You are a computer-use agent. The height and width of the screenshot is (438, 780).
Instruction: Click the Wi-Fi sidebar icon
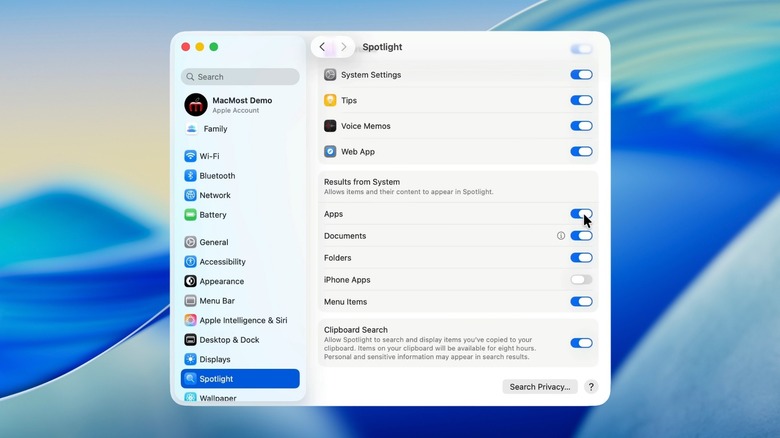[x=190, y=156]
